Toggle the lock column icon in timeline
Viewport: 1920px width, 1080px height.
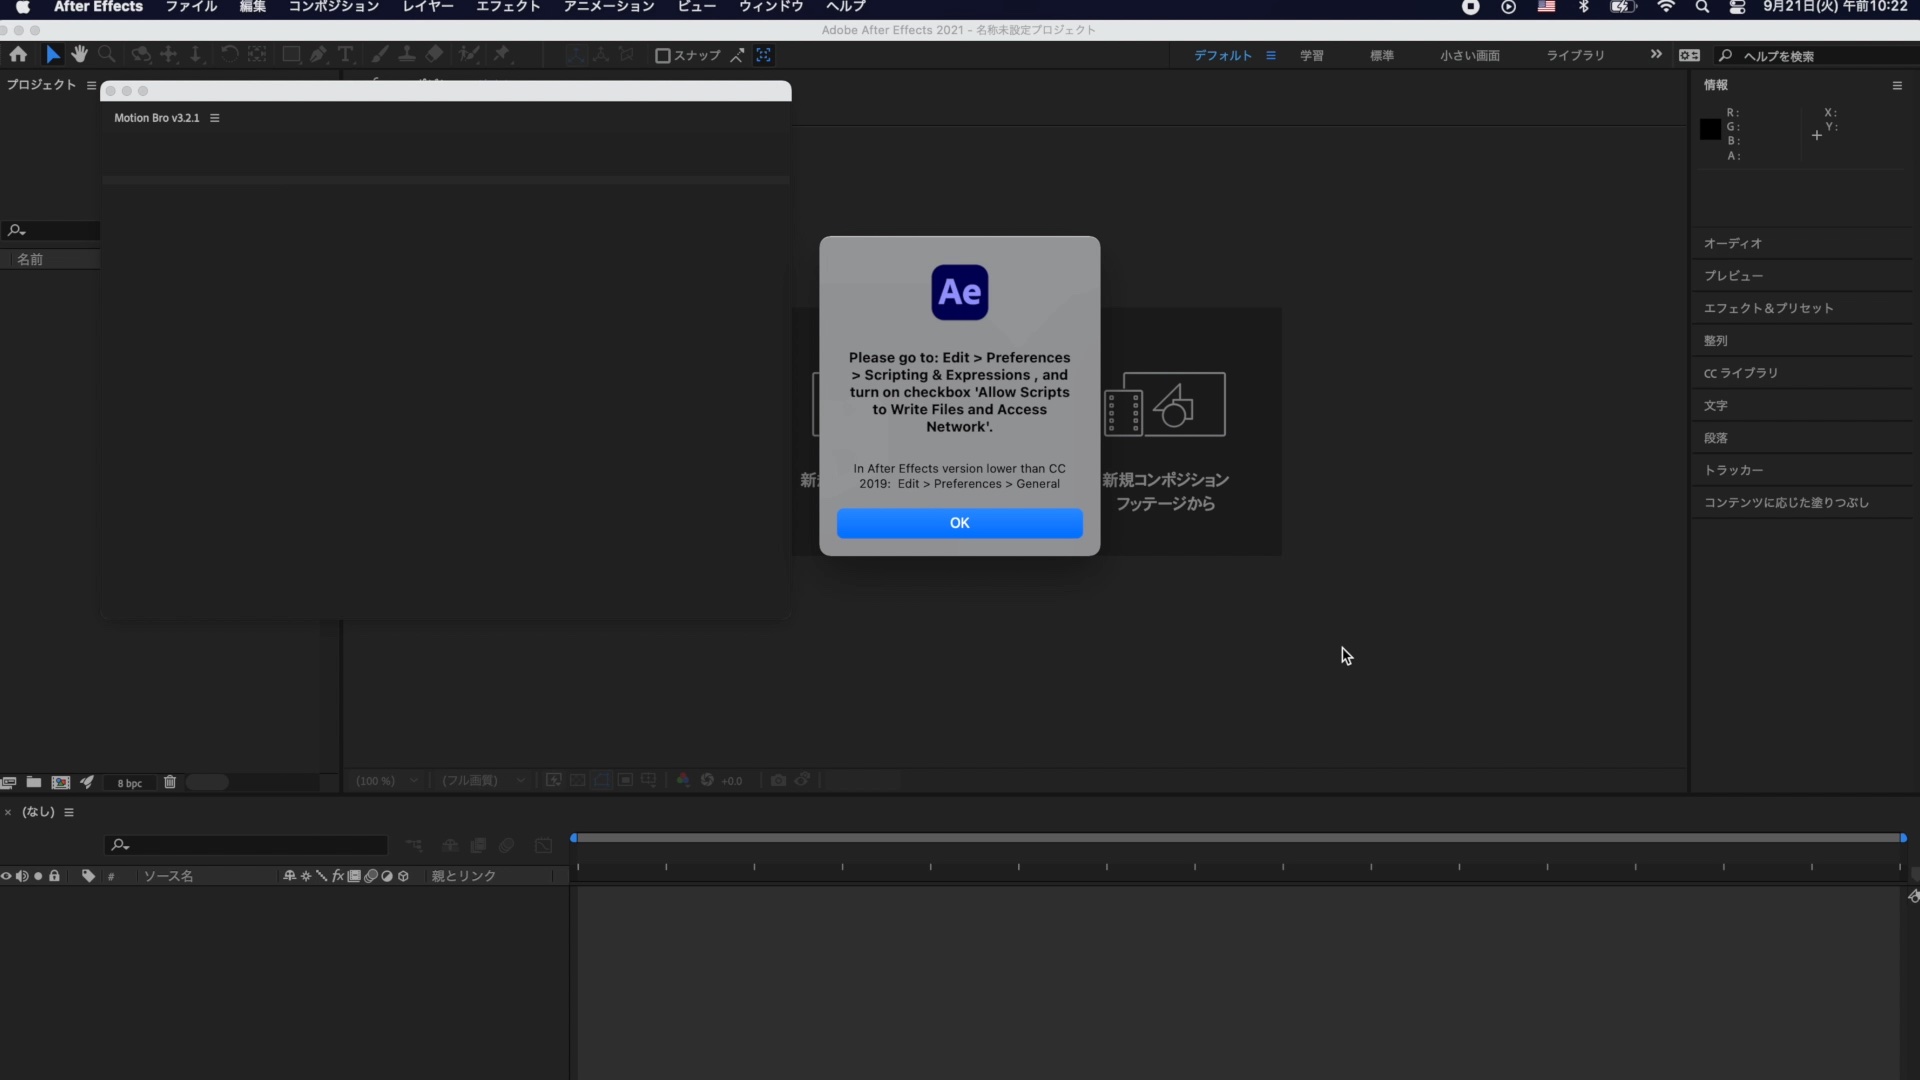(x=55, y=876)
